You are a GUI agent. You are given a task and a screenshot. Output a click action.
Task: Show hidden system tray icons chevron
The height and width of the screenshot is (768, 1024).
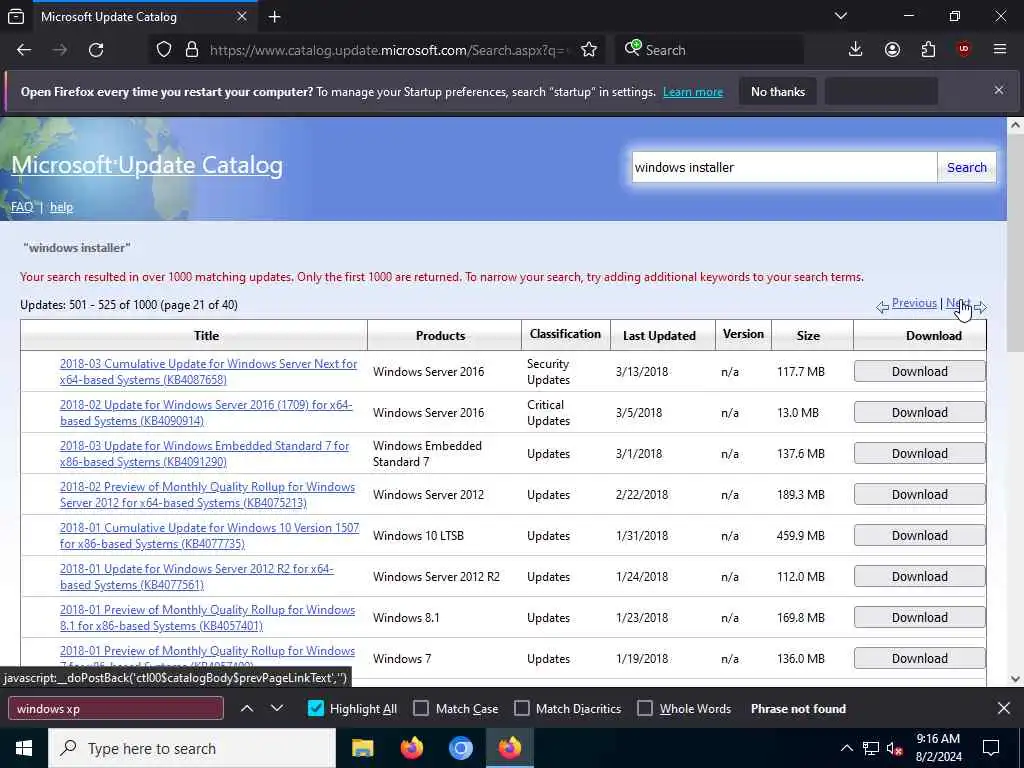click(x=846, y=748)
